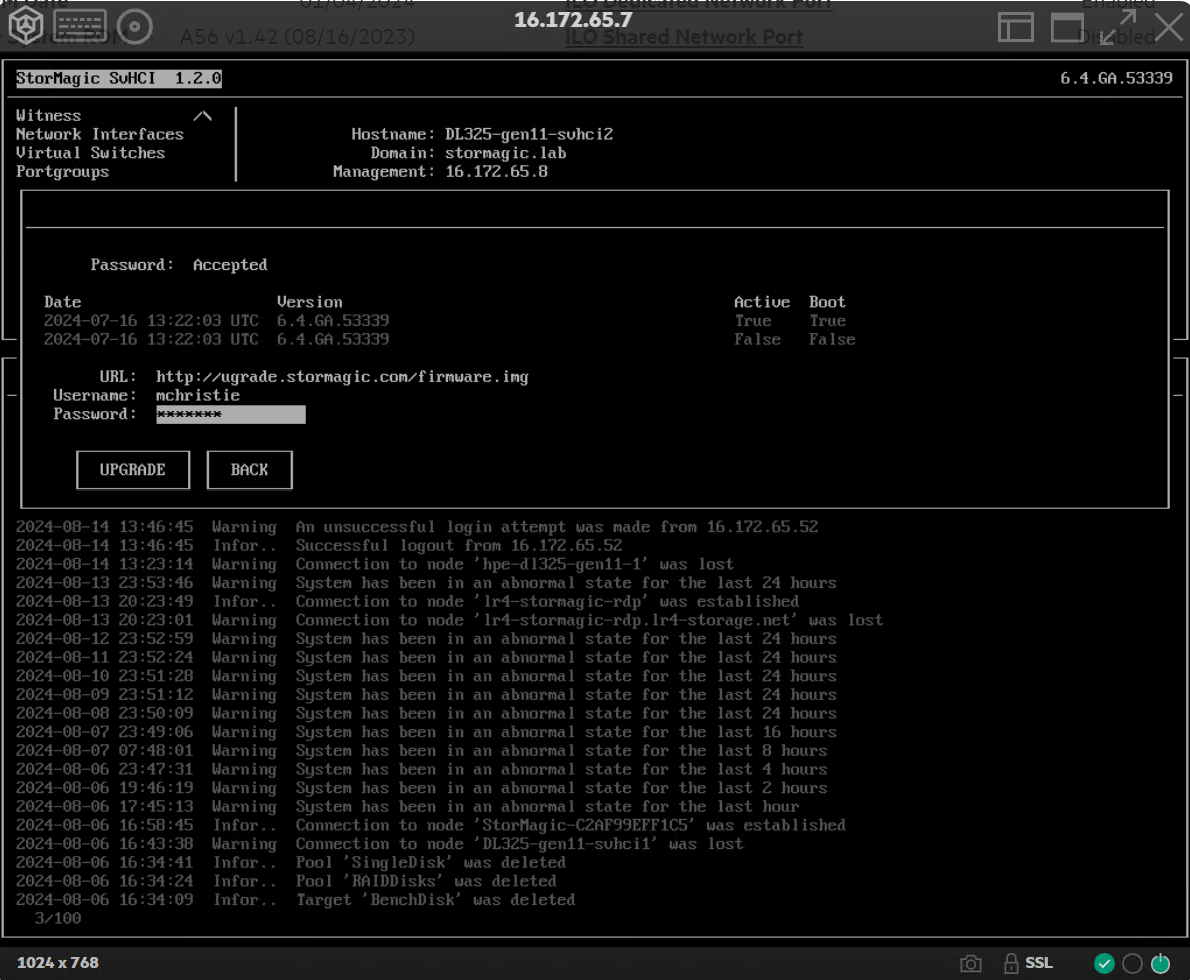This screenshot has width=1190, height=980.
Task: Click log entry for lr4-storage.net was lost
Action: pos(449,620)
